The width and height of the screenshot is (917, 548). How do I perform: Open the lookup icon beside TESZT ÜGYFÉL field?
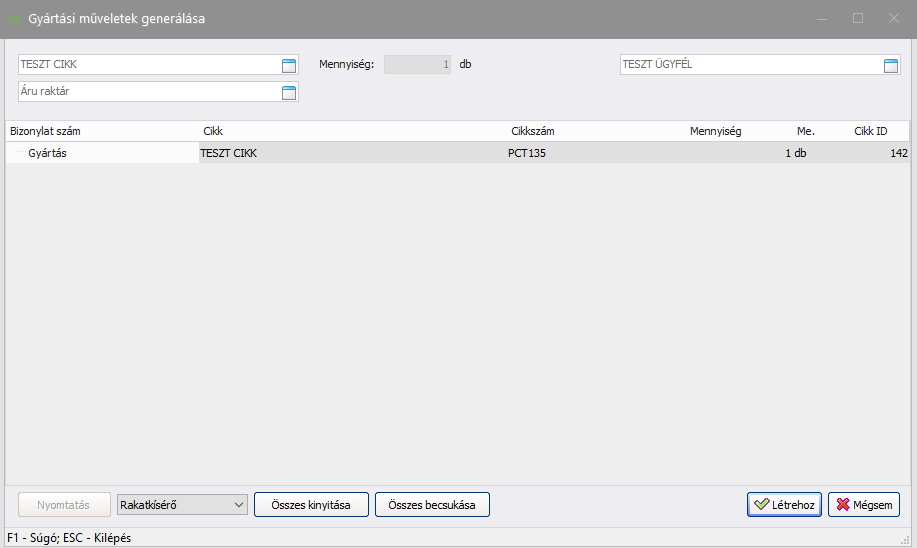point(891,65)
